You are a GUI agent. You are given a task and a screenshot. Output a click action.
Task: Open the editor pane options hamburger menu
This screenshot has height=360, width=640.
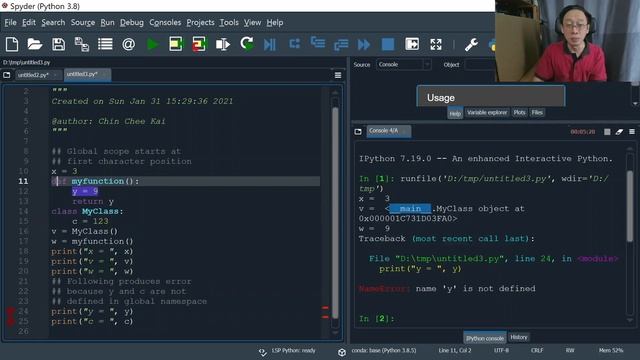point(338,75)
